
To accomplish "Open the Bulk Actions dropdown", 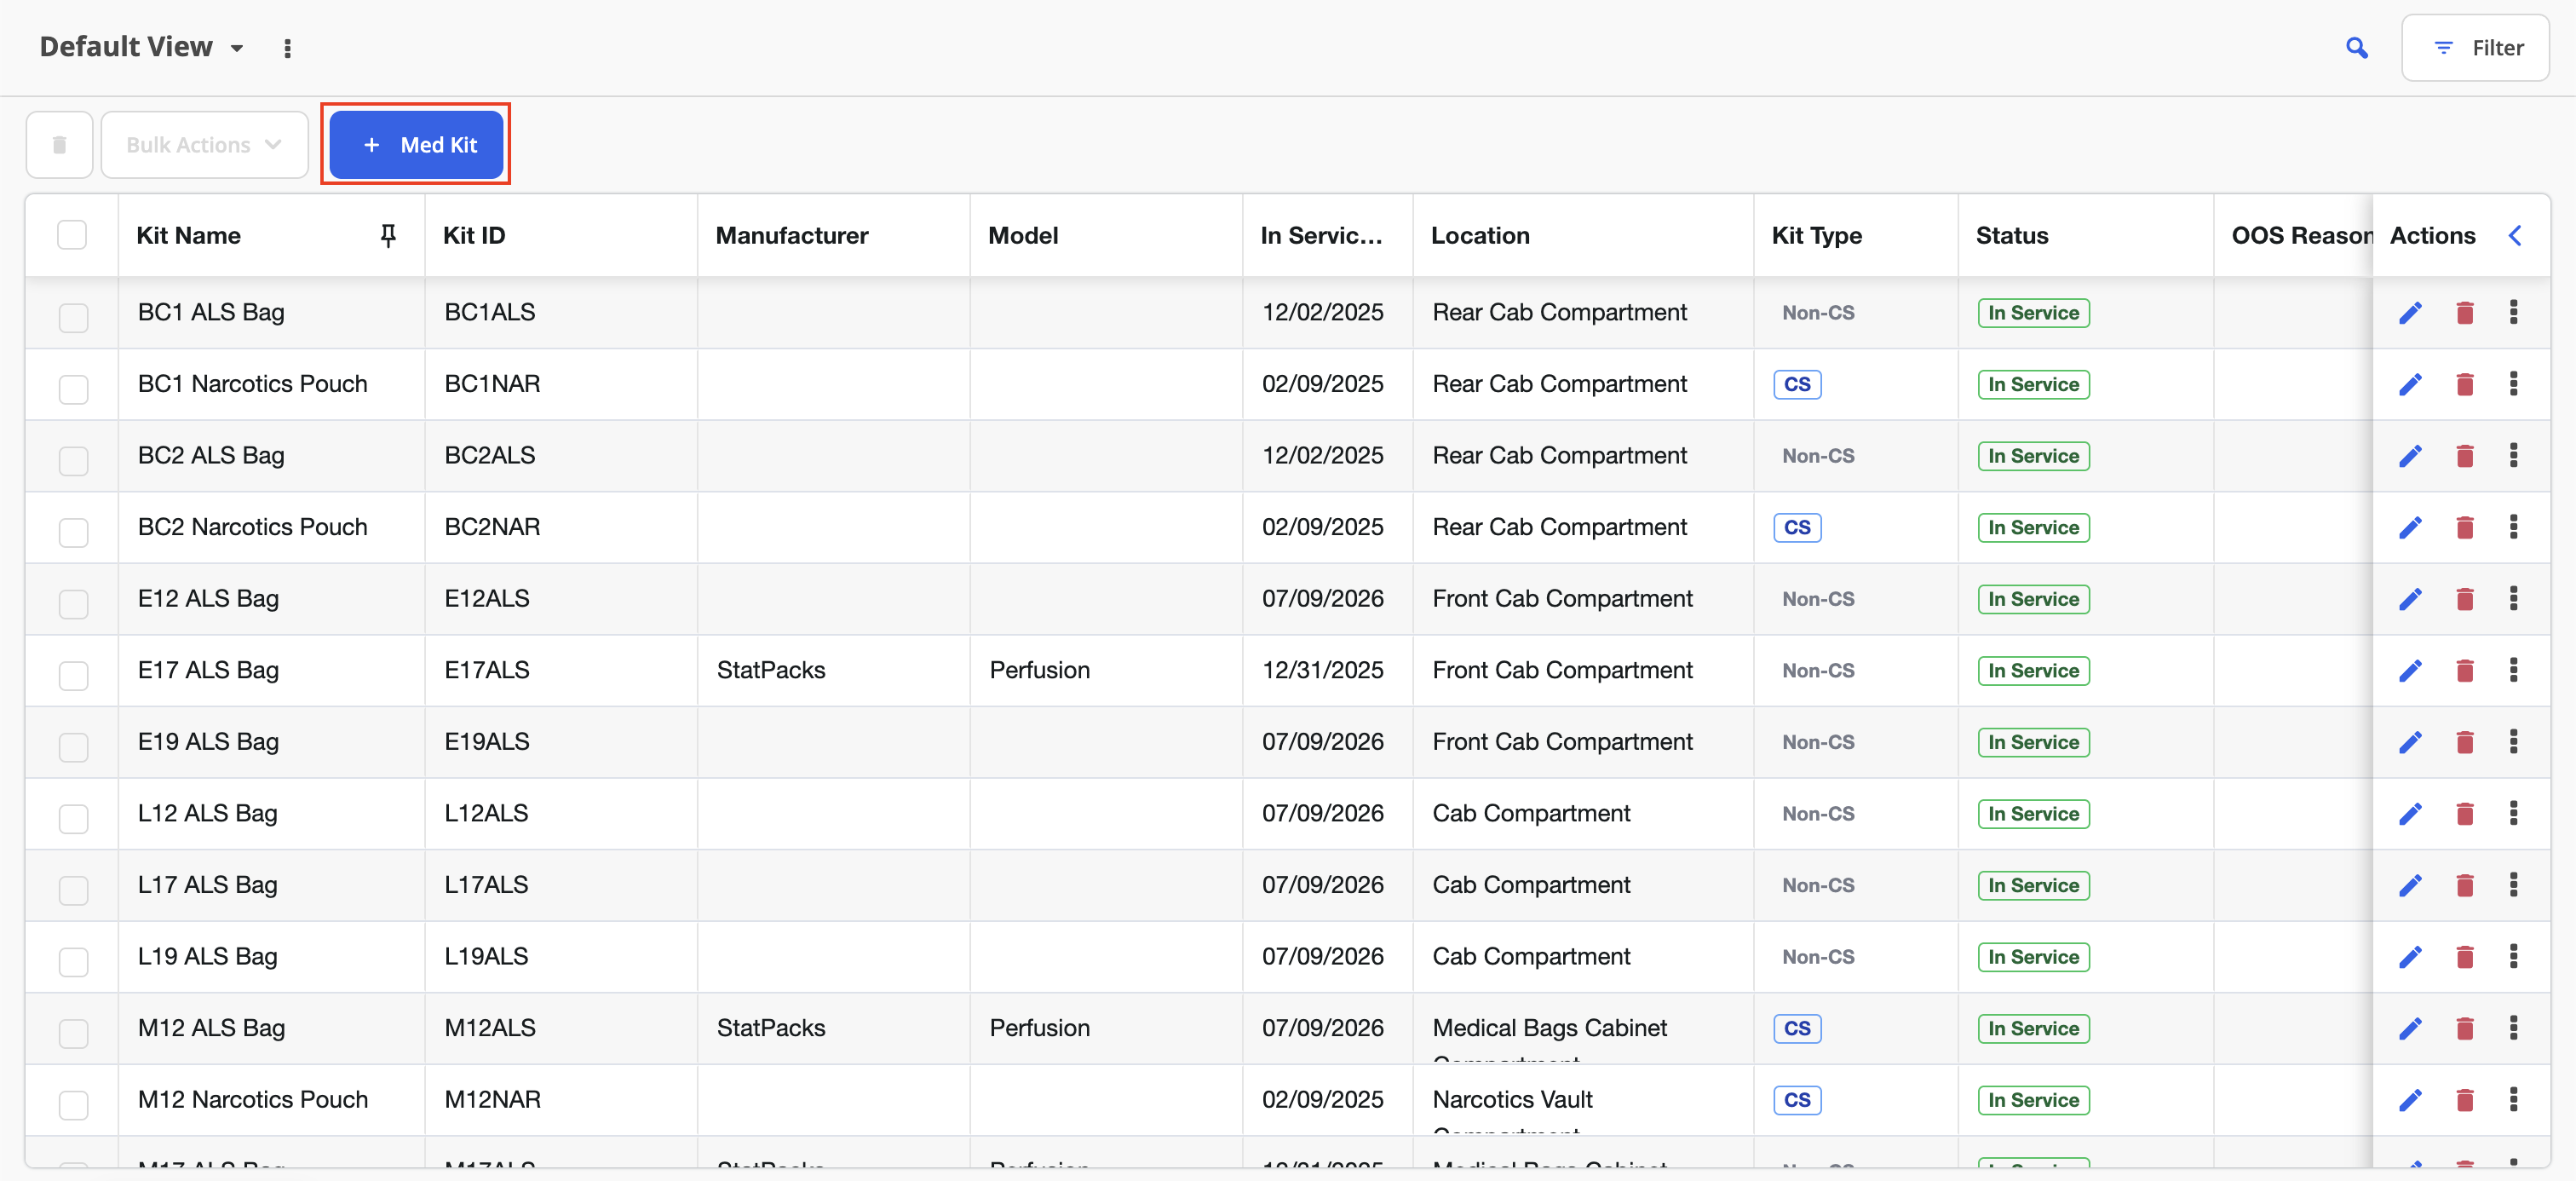I will [204, 145].
